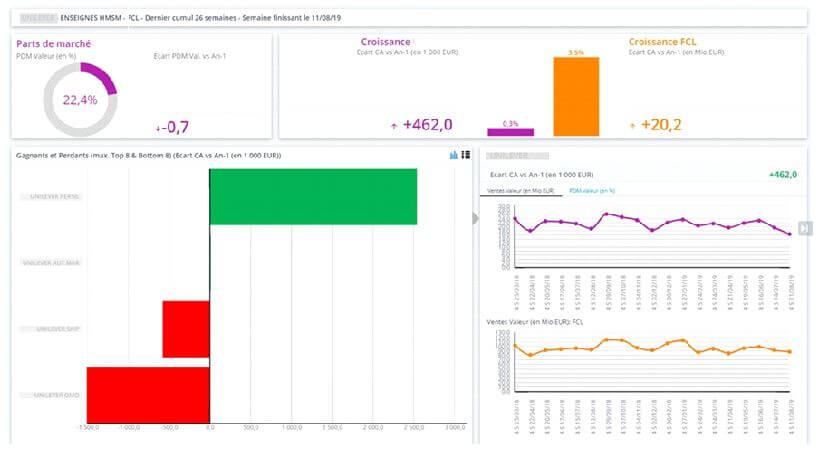
Task: Click the purple donut market share segment
Action: [x=101, y=76]
